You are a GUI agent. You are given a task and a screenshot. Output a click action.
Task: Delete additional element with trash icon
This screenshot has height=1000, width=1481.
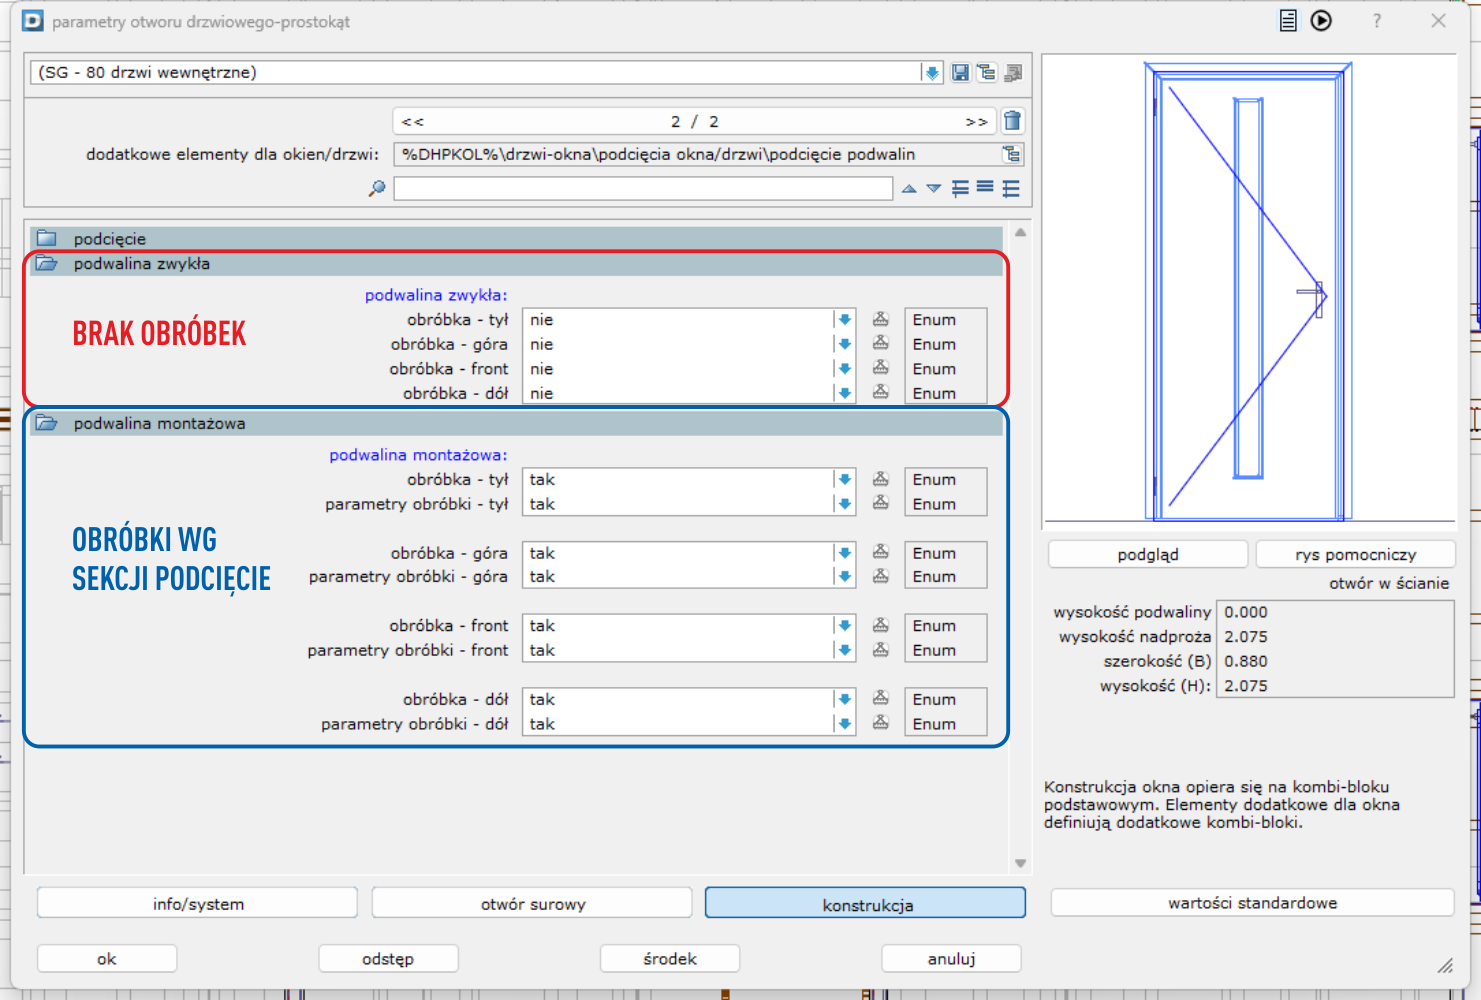[1012, 121]
